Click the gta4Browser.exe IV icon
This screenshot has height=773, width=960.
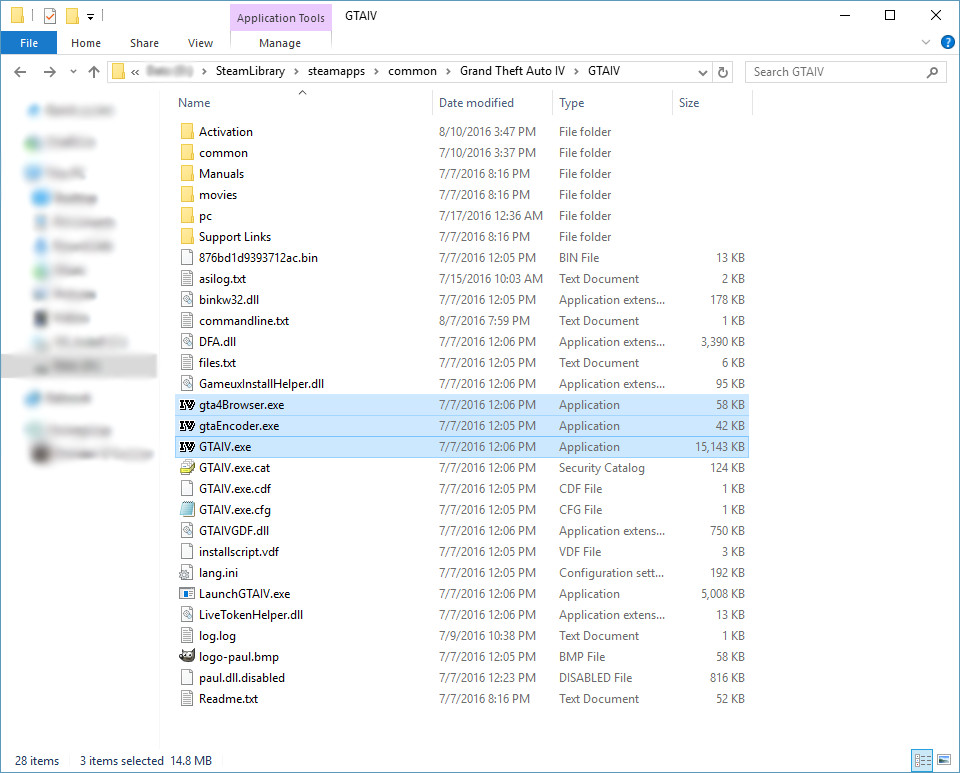187,405
